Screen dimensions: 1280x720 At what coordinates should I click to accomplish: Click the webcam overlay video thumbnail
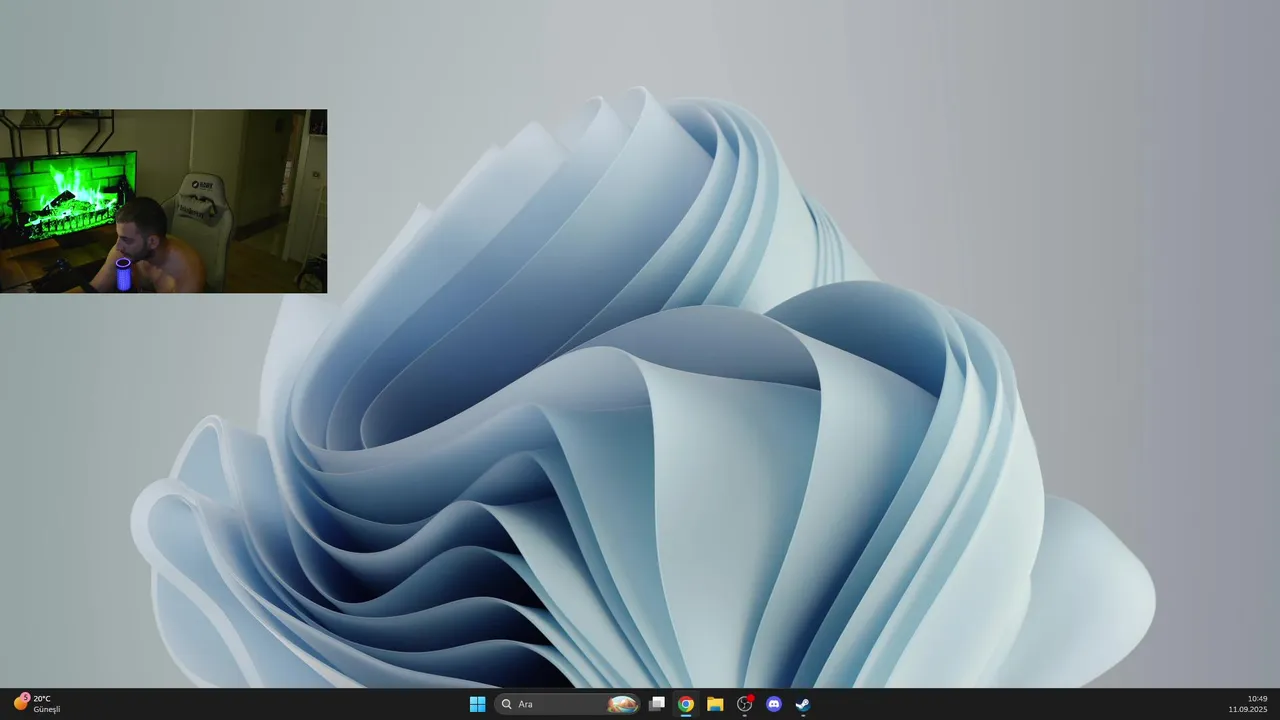pos(163,201)
